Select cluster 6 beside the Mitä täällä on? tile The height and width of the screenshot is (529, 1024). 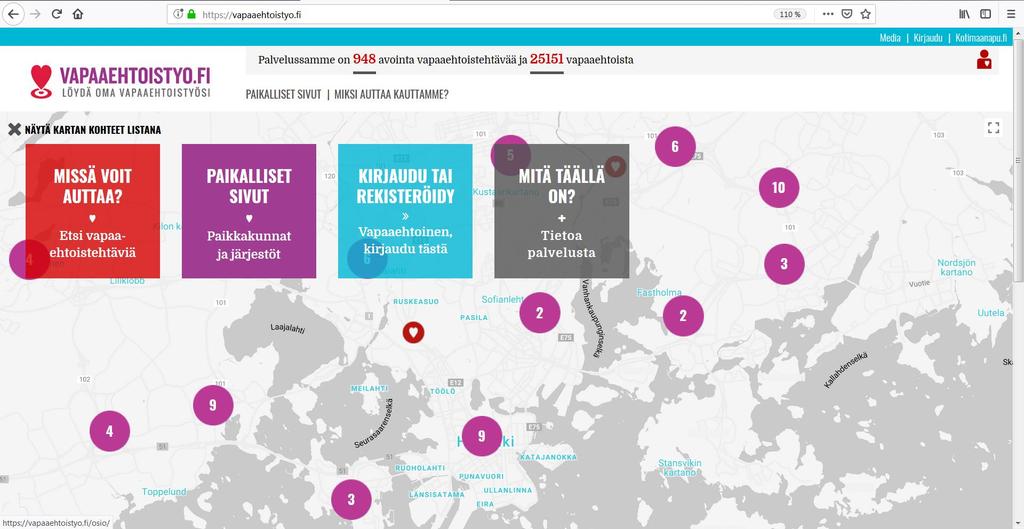click(675, 146)
